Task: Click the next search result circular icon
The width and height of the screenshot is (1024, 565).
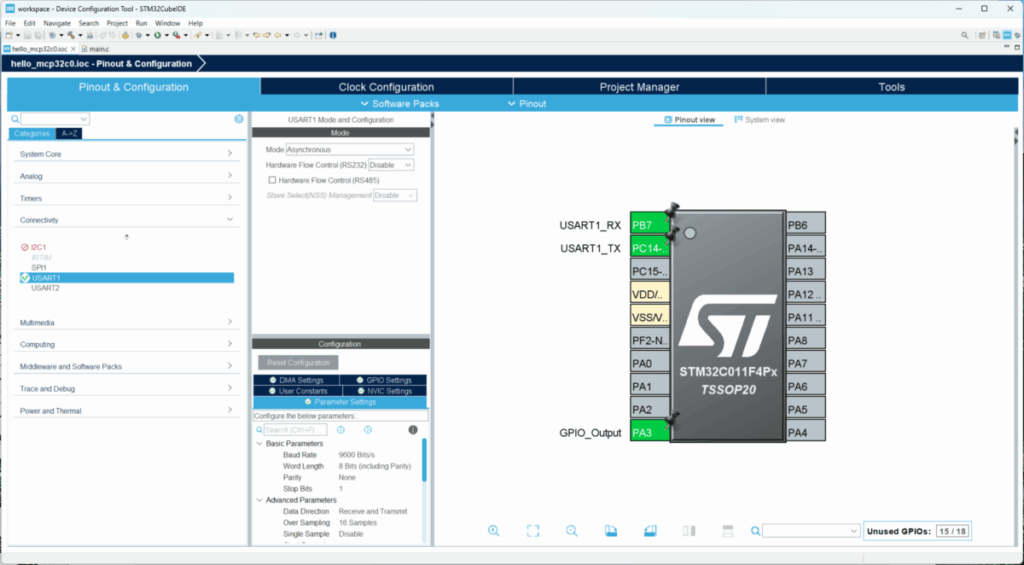Action: [x=368, y=430]
